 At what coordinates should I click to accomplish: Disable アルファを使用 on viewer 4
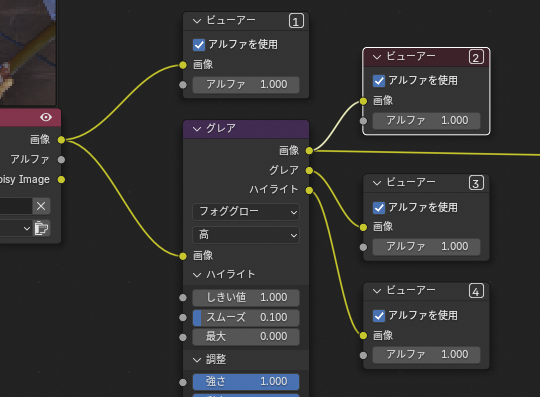379,316
